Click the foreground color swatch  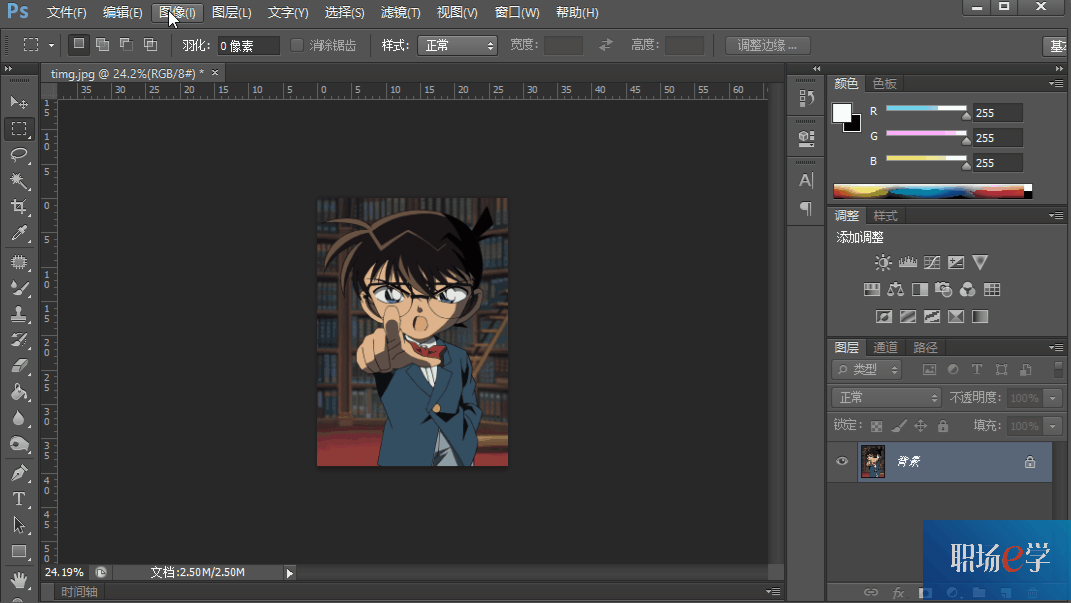(x=842, y=113)
